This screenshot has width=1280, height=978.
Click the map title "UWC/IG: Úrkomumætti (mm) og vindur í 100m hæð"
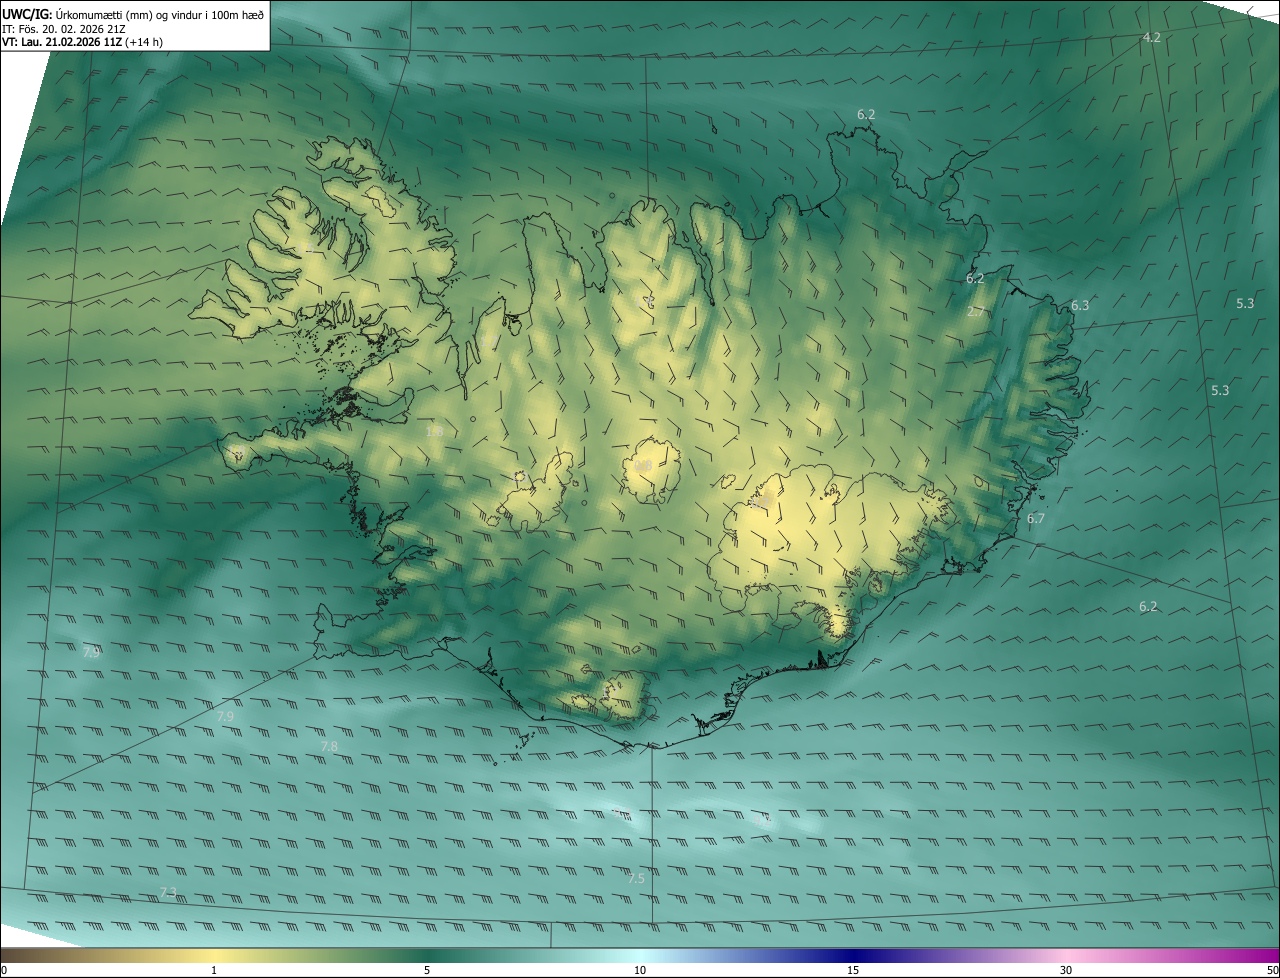tap(133, 13)
